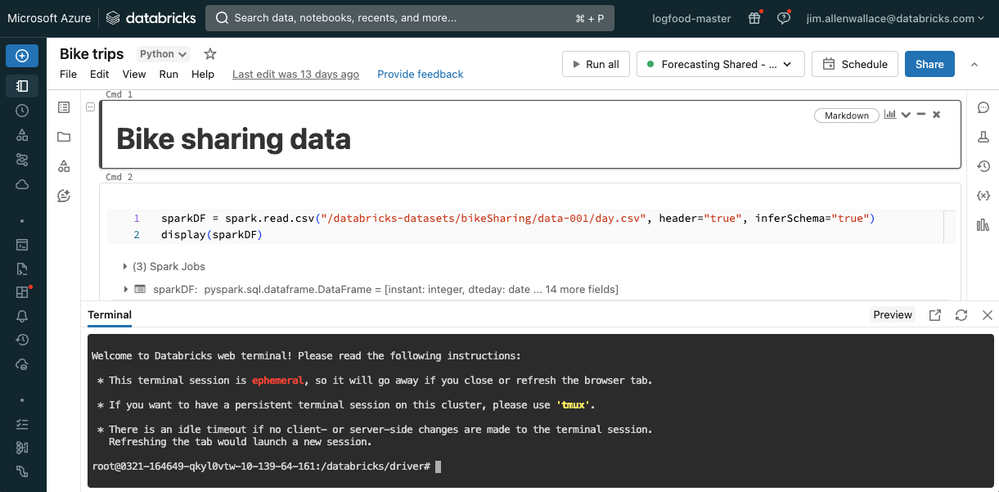Open the Run menu
Viewport: 999px width, 492px height.
pos(168,74)
